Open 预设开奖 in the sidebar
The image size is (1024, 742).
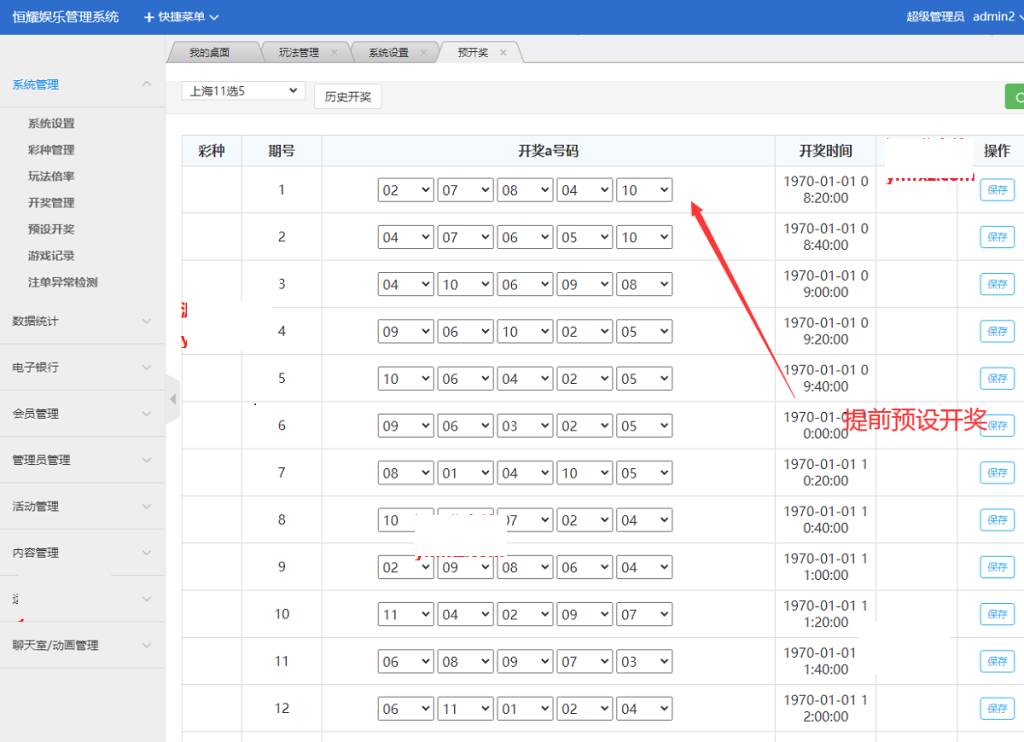[x=51, y=229]
